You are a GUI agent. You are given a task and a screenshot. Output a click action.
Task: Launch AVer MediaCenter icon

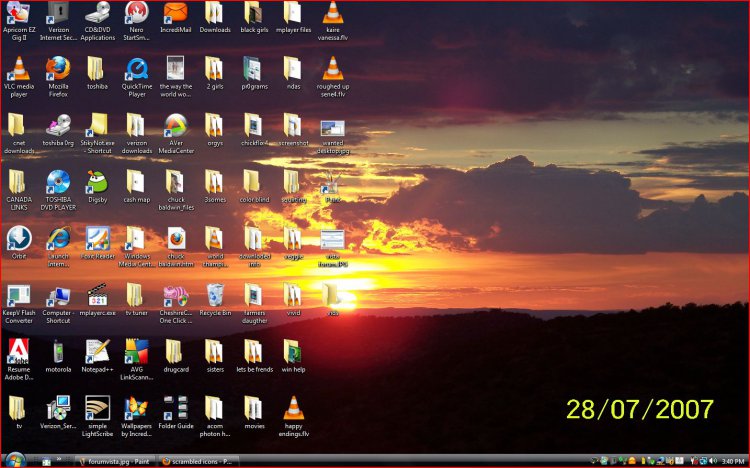(176, 134)
